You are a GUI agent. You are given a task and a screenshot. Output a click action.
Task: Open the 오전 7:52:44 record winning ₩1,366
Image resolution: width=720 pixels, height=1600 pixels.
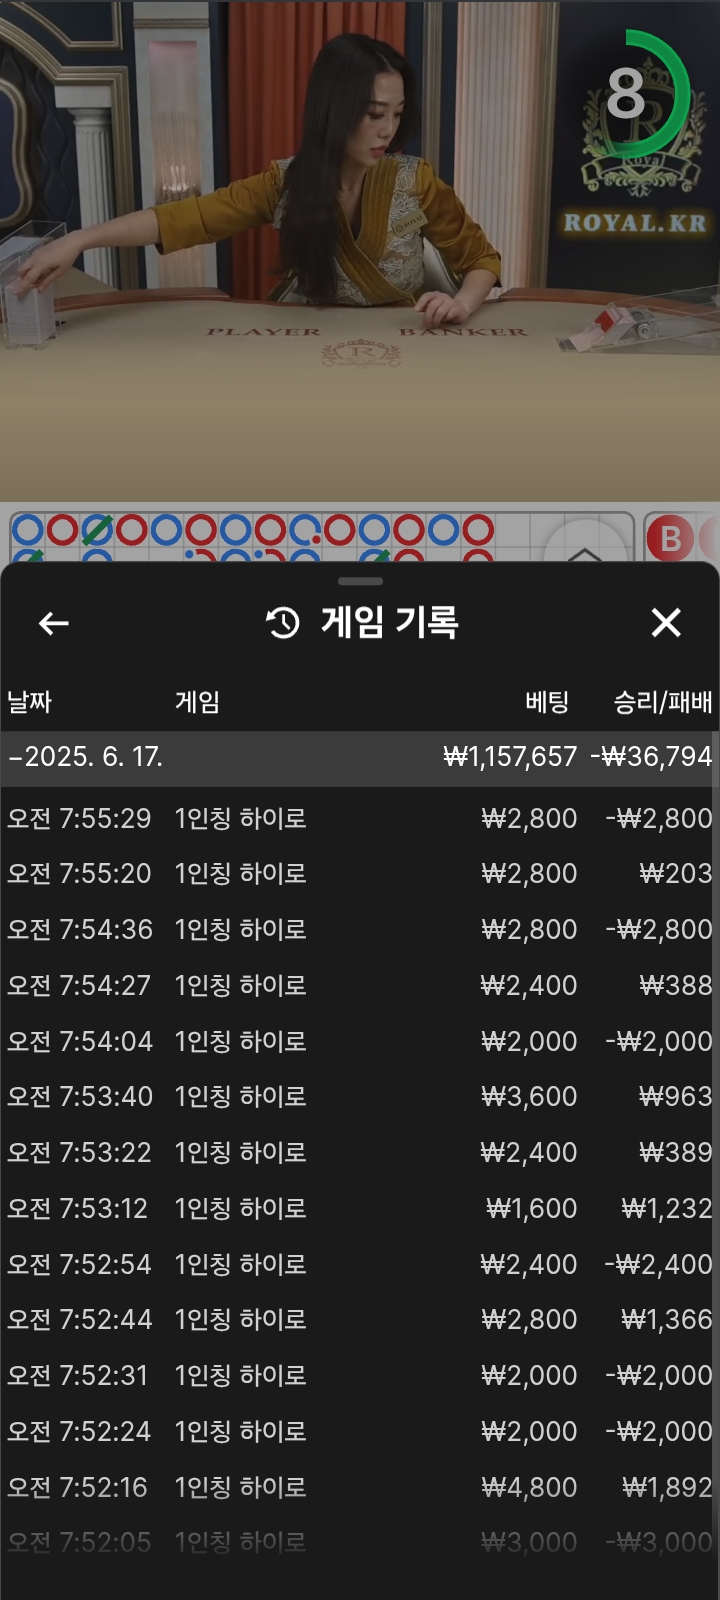[360, 1320]
